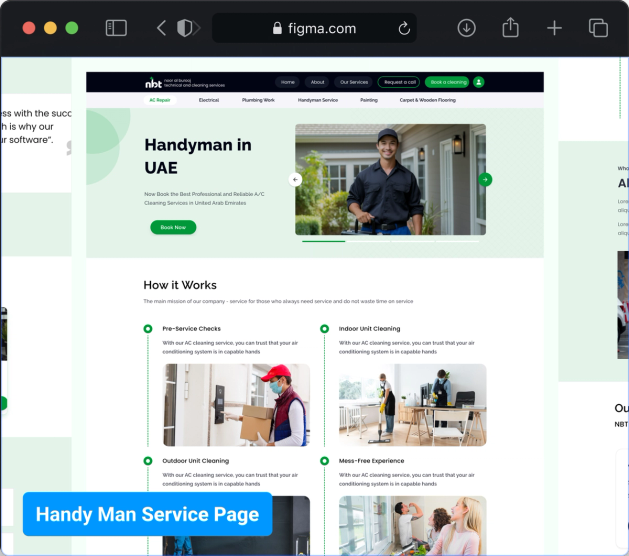Select the Painting tab

pos(369,100)
